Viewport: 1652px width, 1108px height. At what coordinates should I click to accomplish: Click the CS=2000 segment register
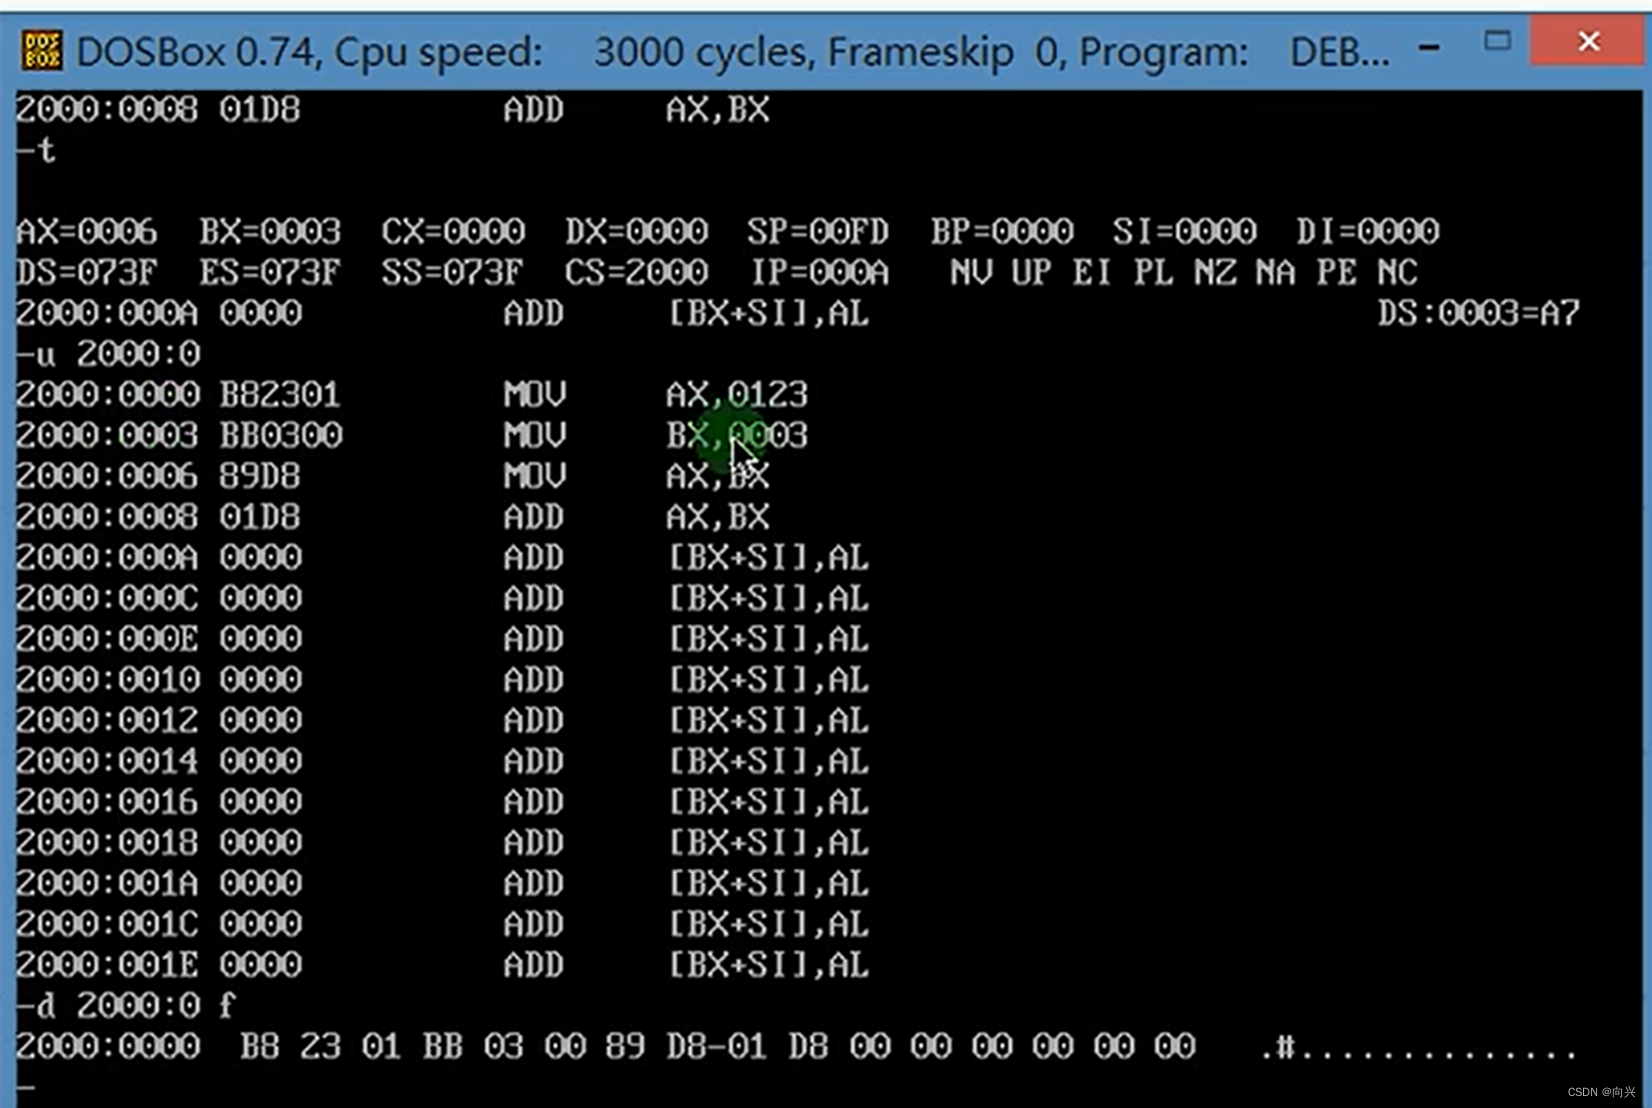636,272
